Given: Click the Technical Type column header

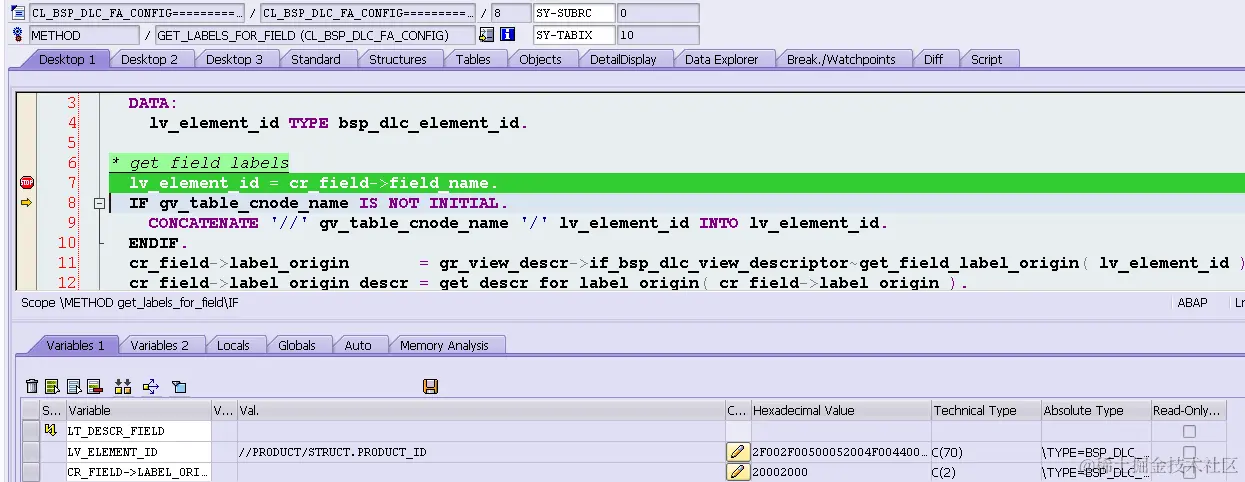Looking at the screenshot, I should pos(985,410).
